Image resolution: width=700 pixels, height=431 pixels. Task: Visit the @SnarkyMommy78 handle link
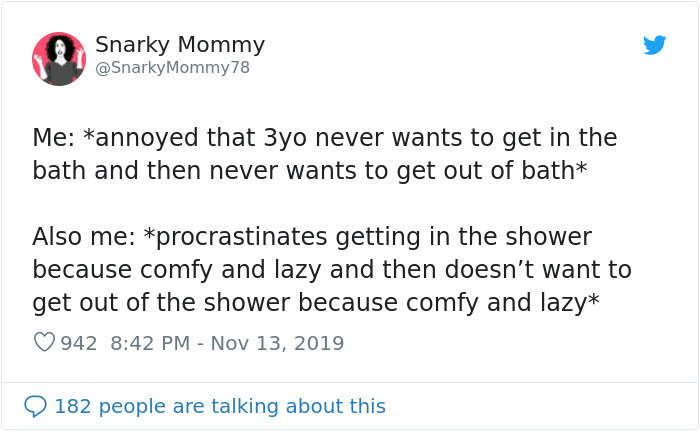coord(172,68)
